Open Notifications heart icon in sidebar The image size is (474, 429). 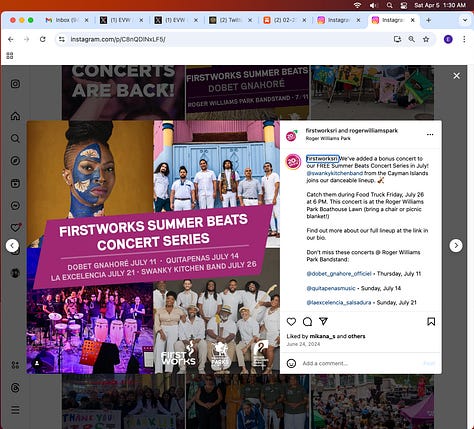click(15, 227)
